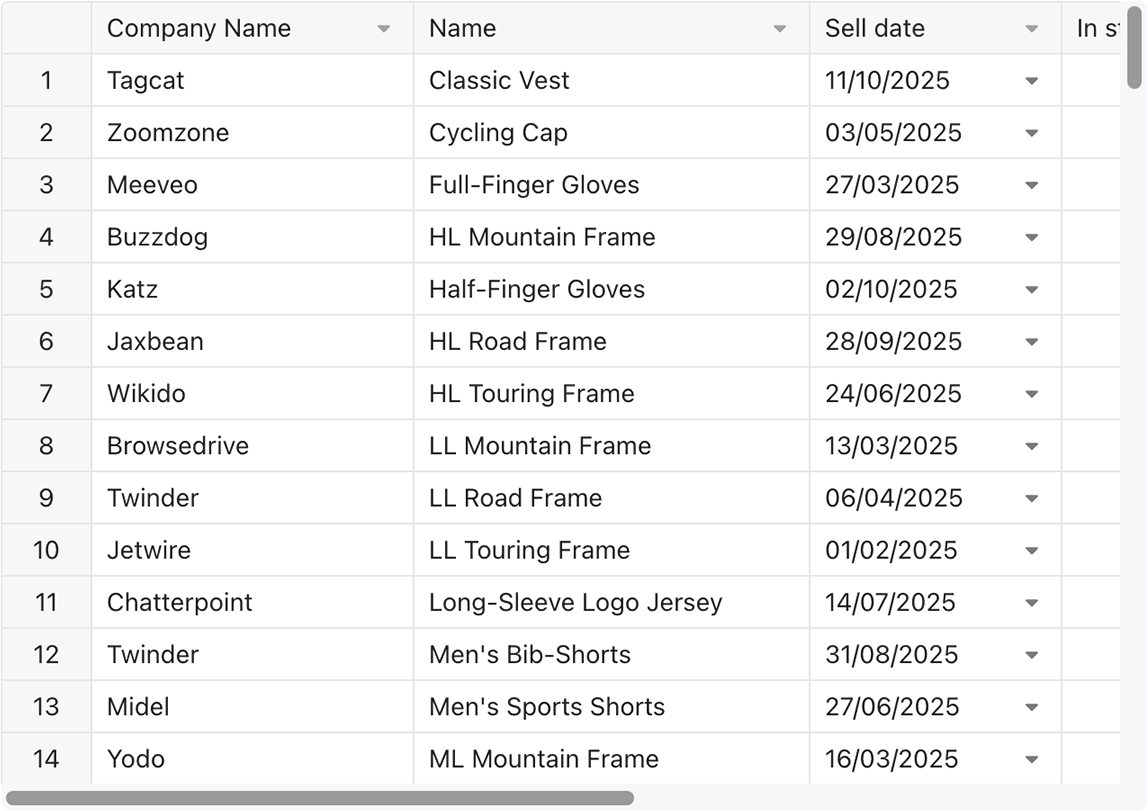The image size is (1148, 811).
Task: Click the Chatterpoint company cell
Action: [x=253, y=602]
